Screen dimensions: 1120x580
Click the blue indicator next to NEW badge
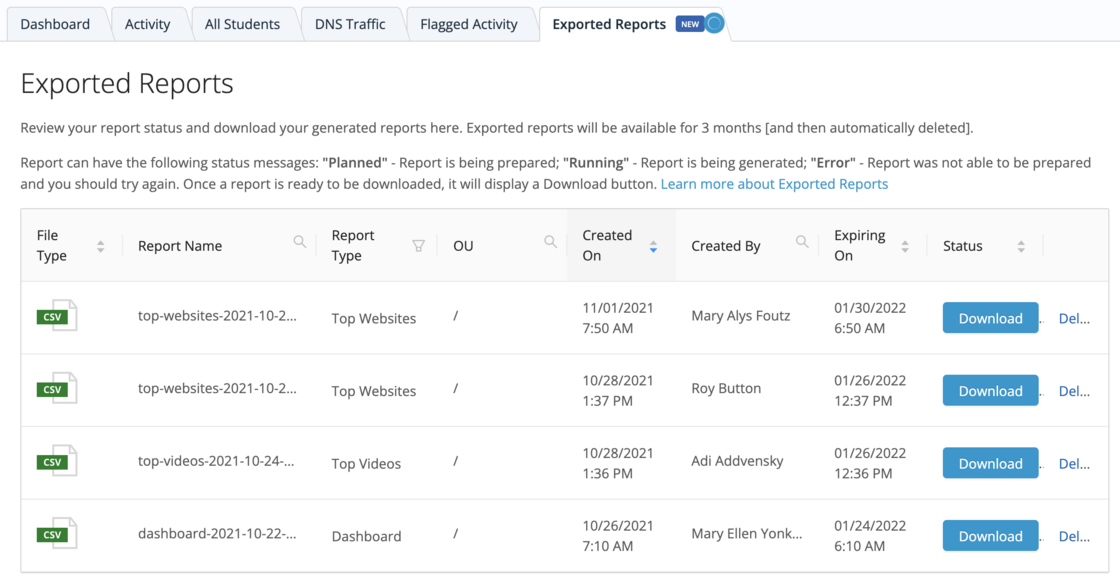pos(714,24)
